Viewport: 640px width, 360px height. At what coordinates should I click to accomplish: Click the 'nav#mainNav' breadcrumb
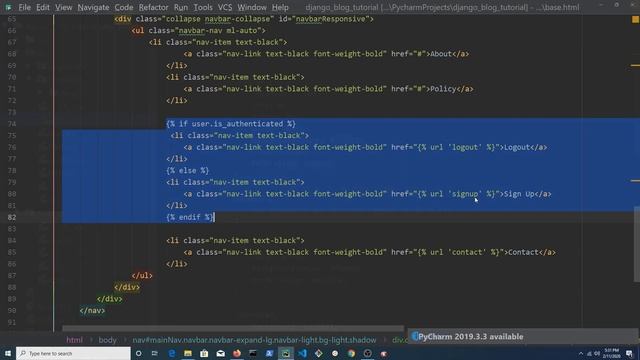point(254,340)
